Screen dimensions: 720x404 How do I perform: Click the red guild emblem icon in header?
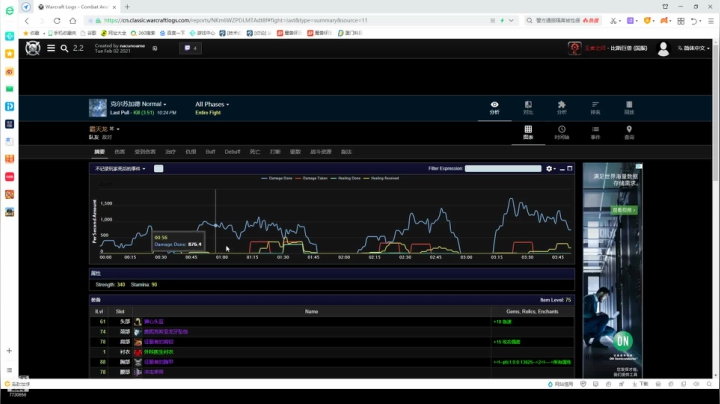(574, 48)
